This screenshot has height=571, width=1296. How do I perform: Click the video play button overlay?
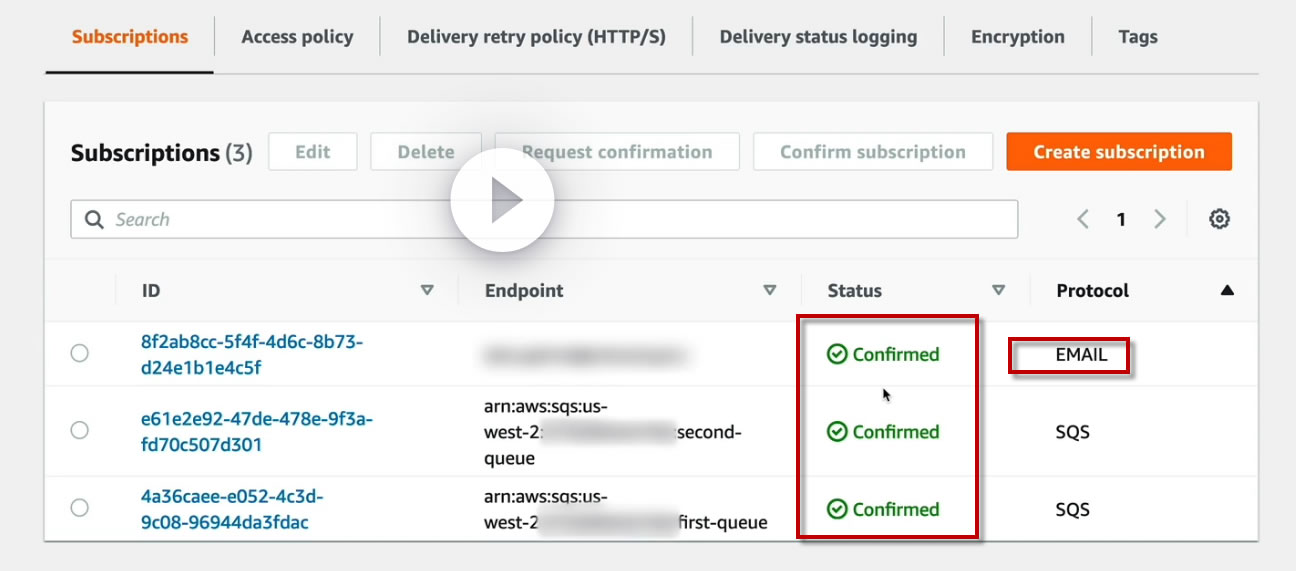pos(502,201)
